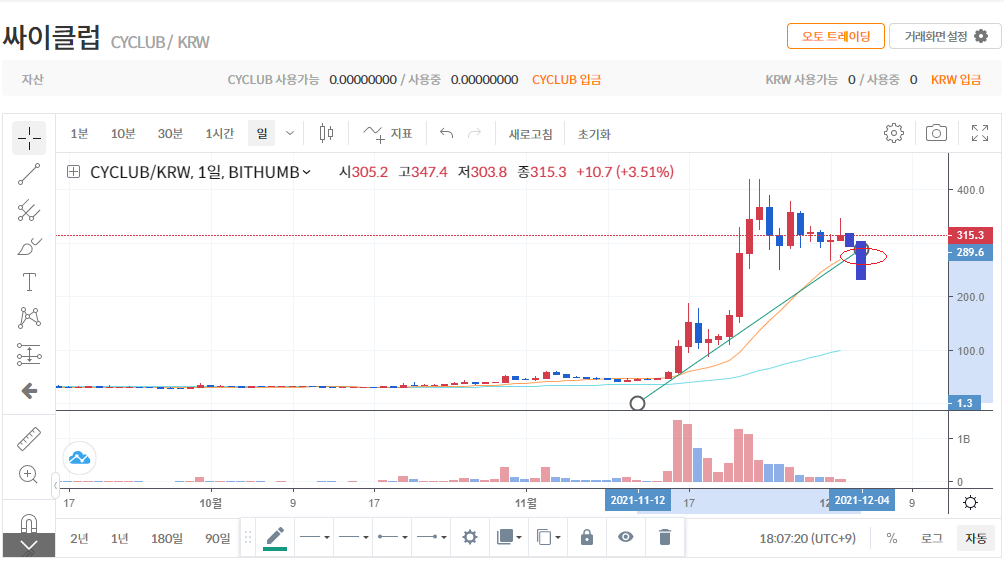Set the range to 180일

coord(166,538)
